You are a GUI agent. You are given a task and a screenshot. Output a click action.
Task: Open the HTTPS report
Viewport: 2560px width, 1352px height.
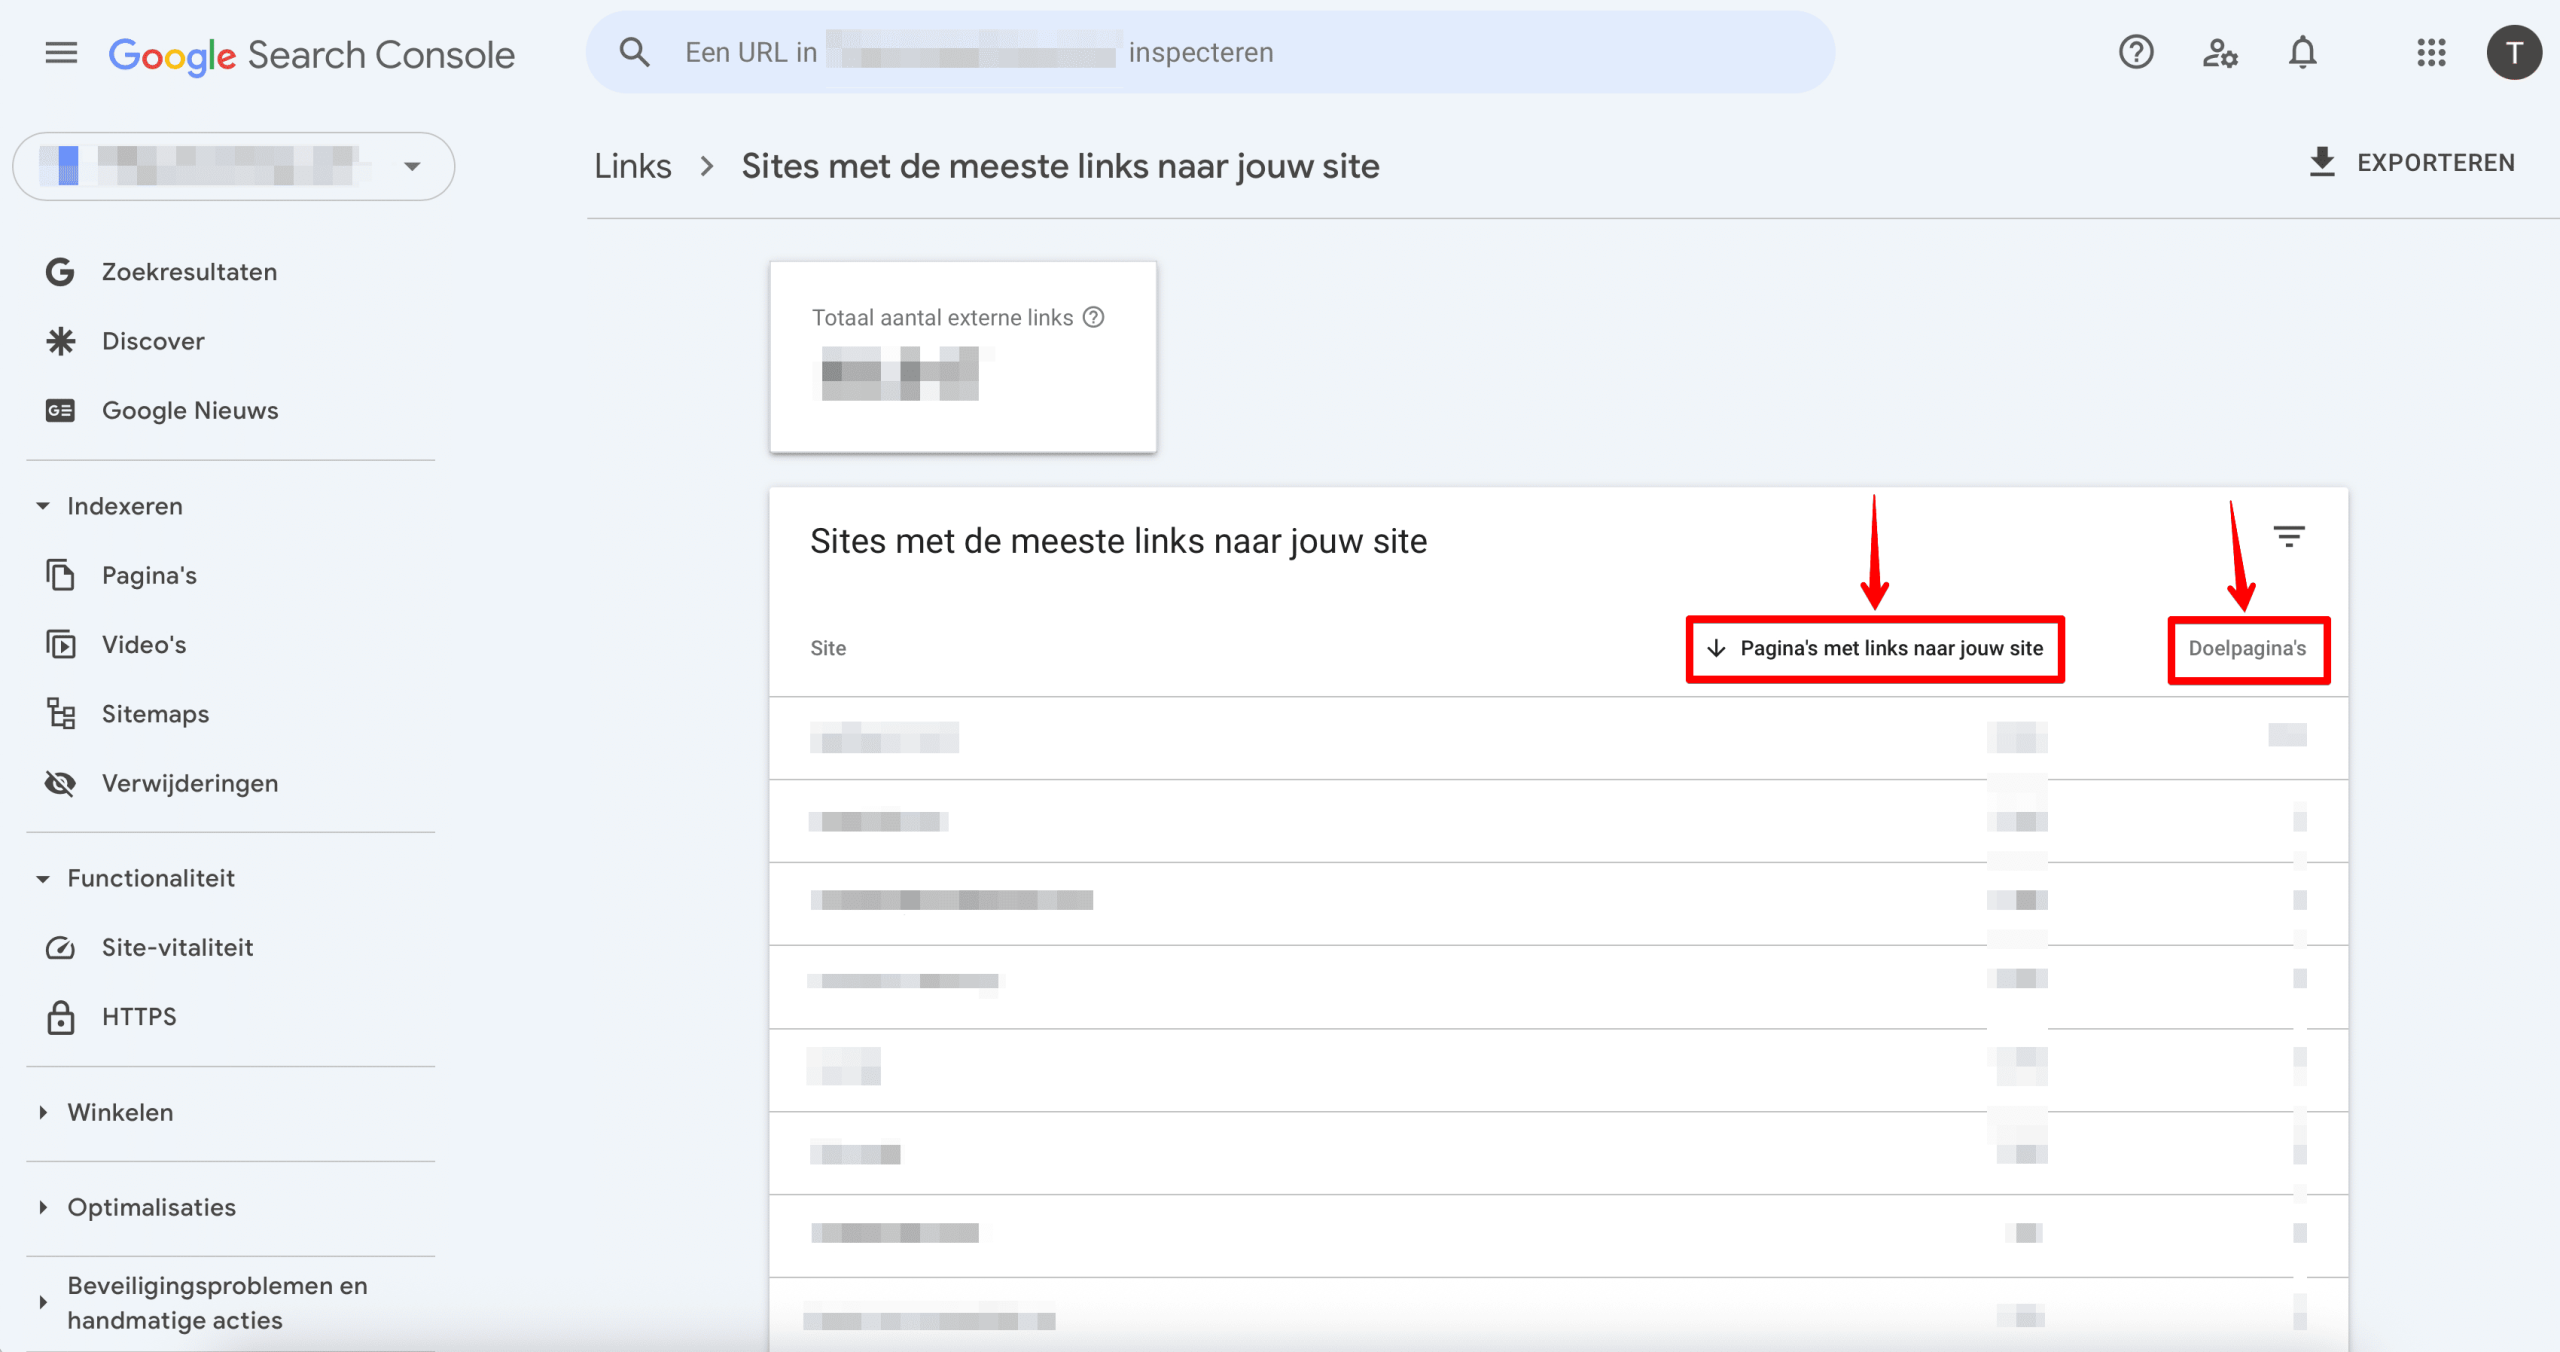tap(139, 1017)
